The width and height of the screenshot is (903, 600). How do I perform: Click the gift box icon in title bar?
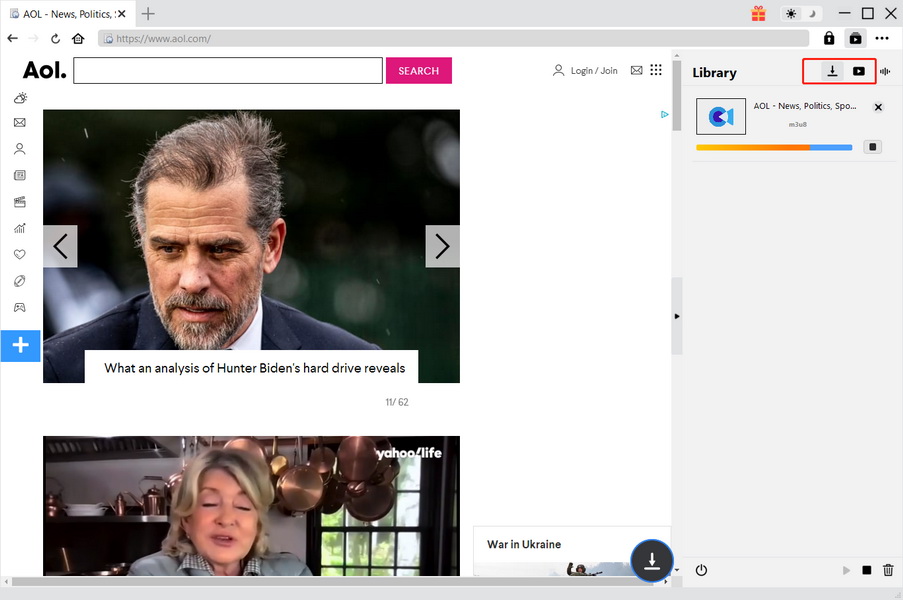coord(758,14)
